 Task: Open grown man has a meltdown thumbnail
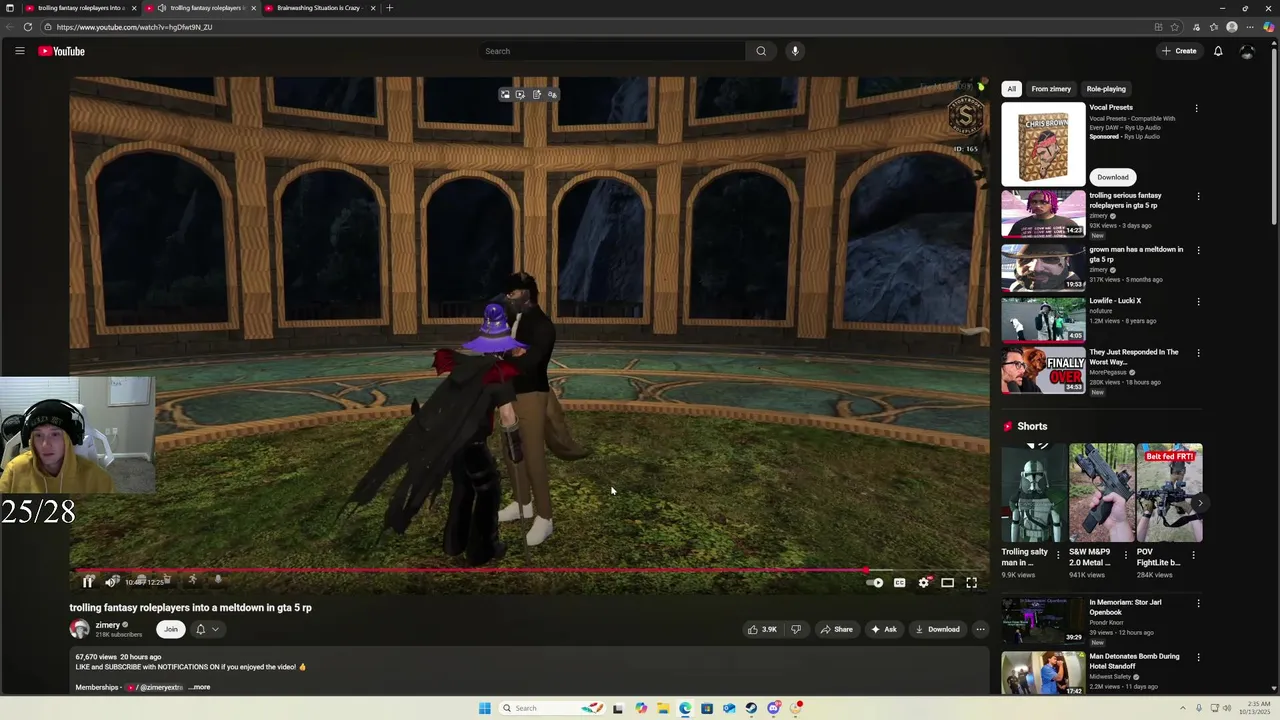coord(1043,266)
